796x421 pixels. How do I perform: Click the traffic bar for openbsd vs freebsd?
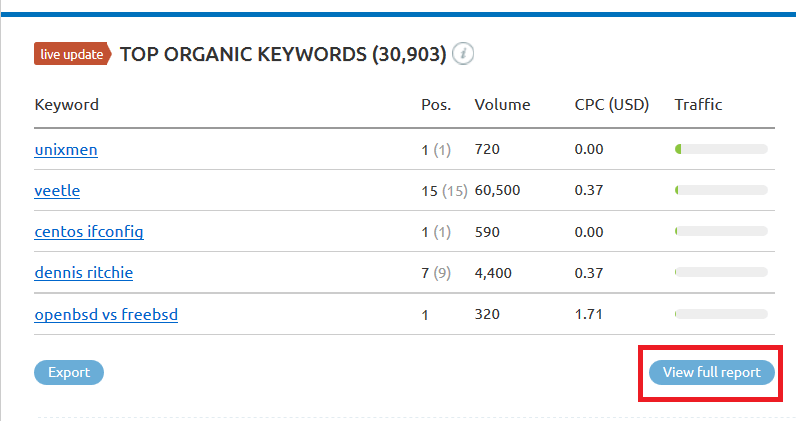click(x=721, y=314)
